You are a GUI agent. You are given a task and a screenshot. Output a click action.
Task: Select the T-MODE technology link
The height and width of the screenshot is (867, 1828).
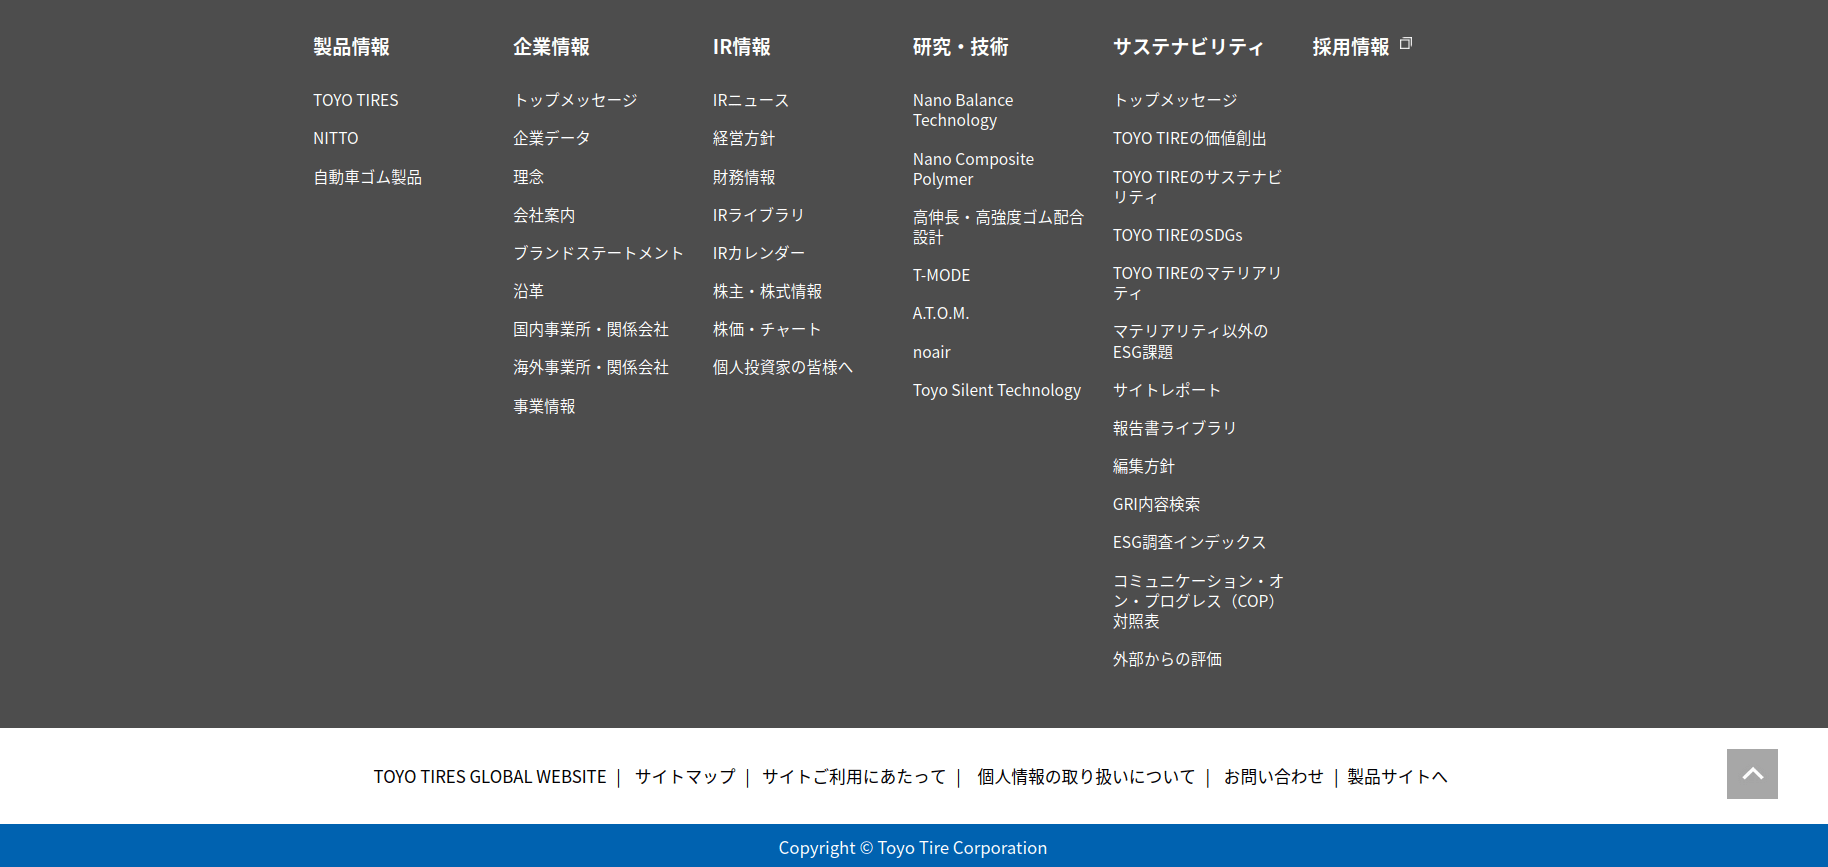941,275
